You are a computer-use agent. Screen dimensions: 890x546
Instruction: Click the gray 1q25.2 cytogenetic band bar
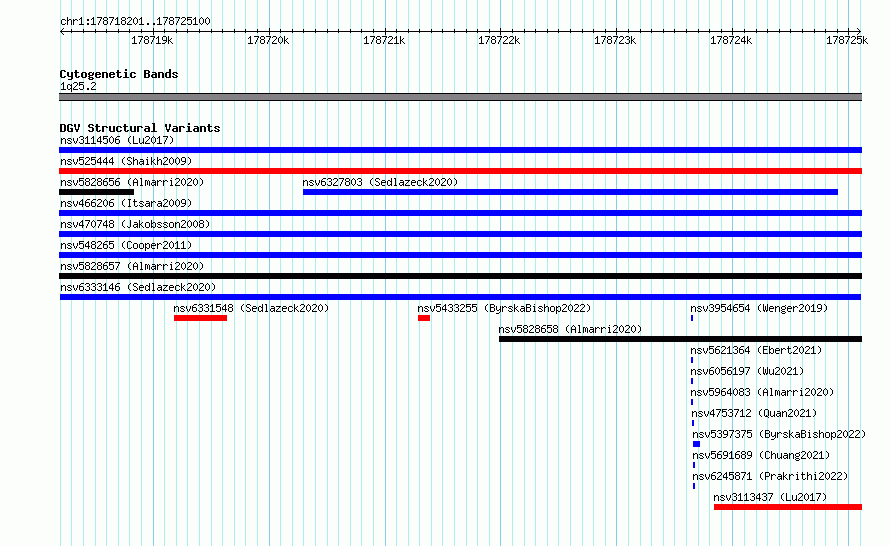pyautogui.click(x=460, y=97)
